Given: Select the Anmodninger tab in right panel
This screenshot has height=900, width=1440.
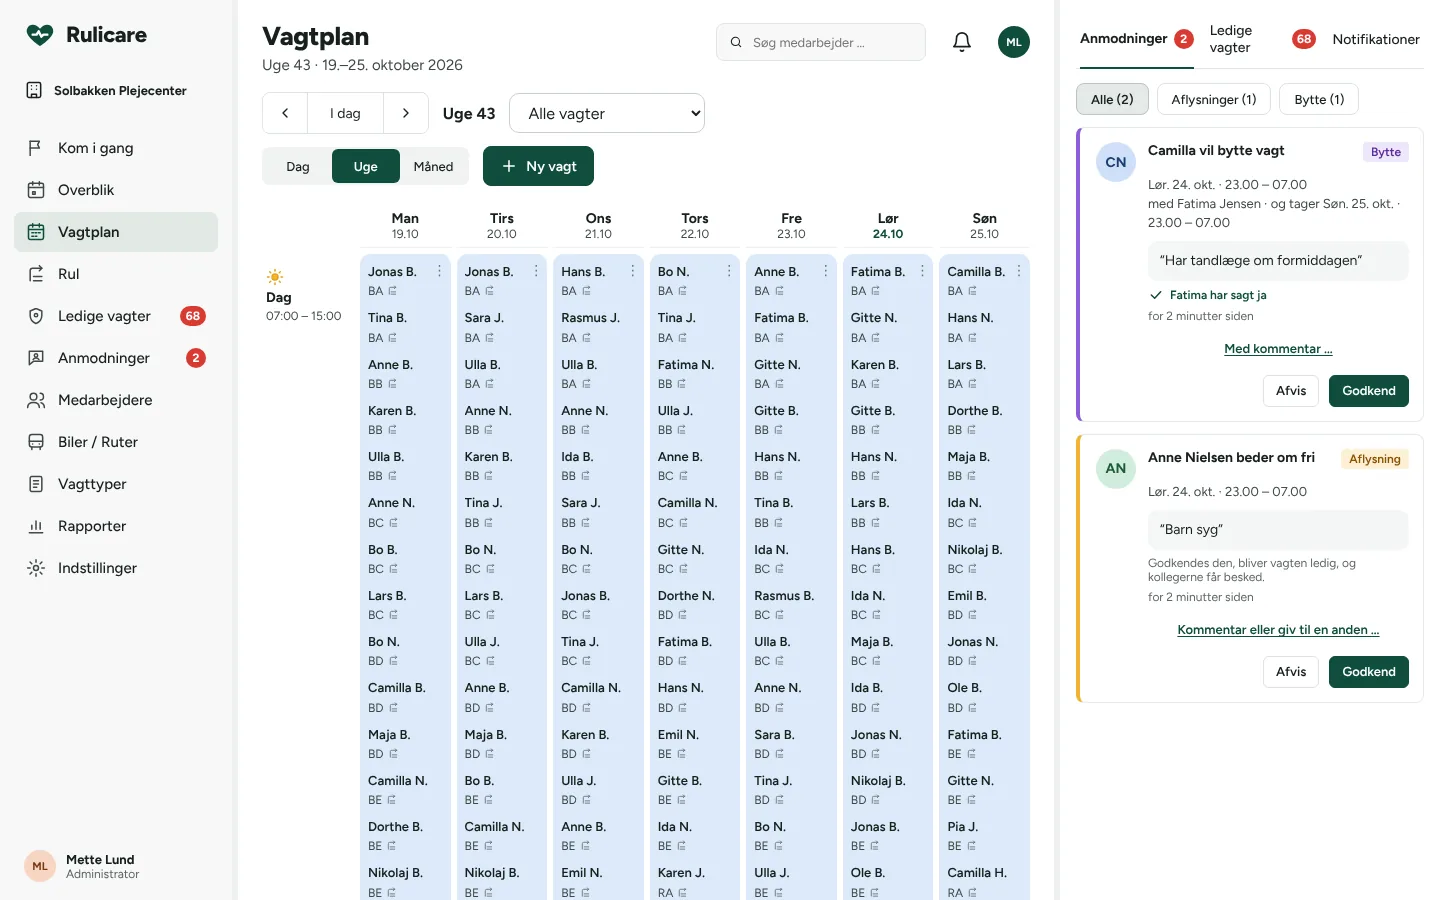Looking at the screenshot, I should tap(1136, 39).
